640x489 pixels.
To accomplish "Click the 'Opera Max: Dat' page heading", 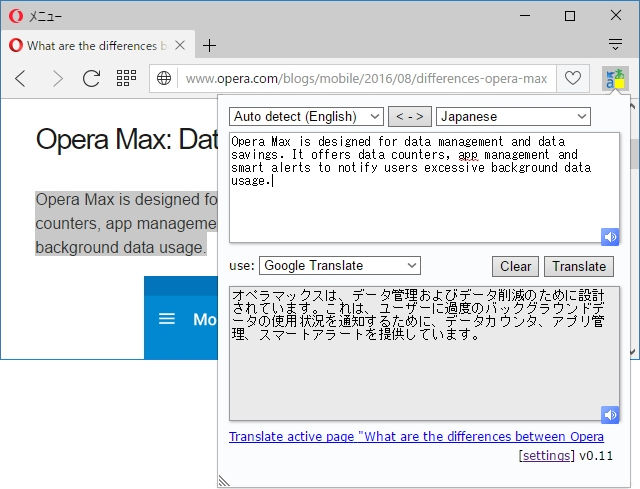I will point(127,139).
